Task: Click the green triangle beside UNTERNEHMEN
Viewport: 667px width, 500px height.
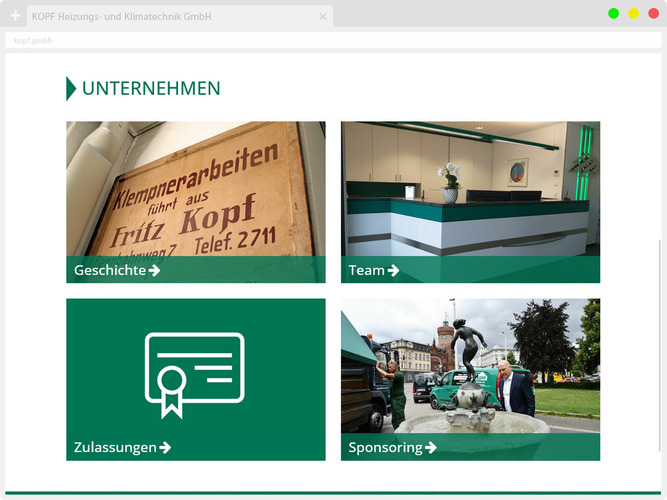Action: click(70, 88)
